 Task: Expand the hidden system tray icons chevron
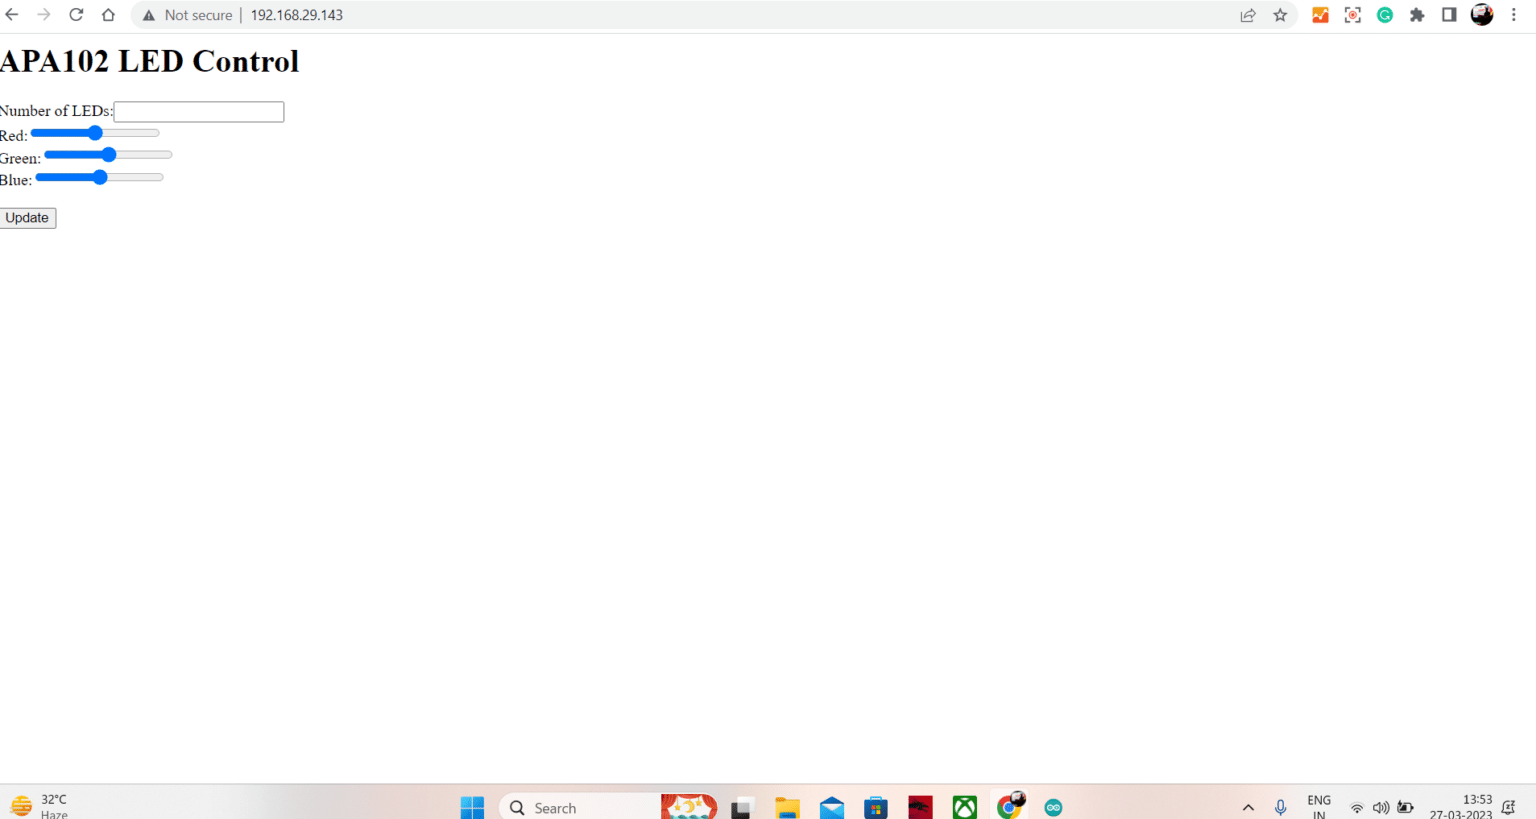1248,807
